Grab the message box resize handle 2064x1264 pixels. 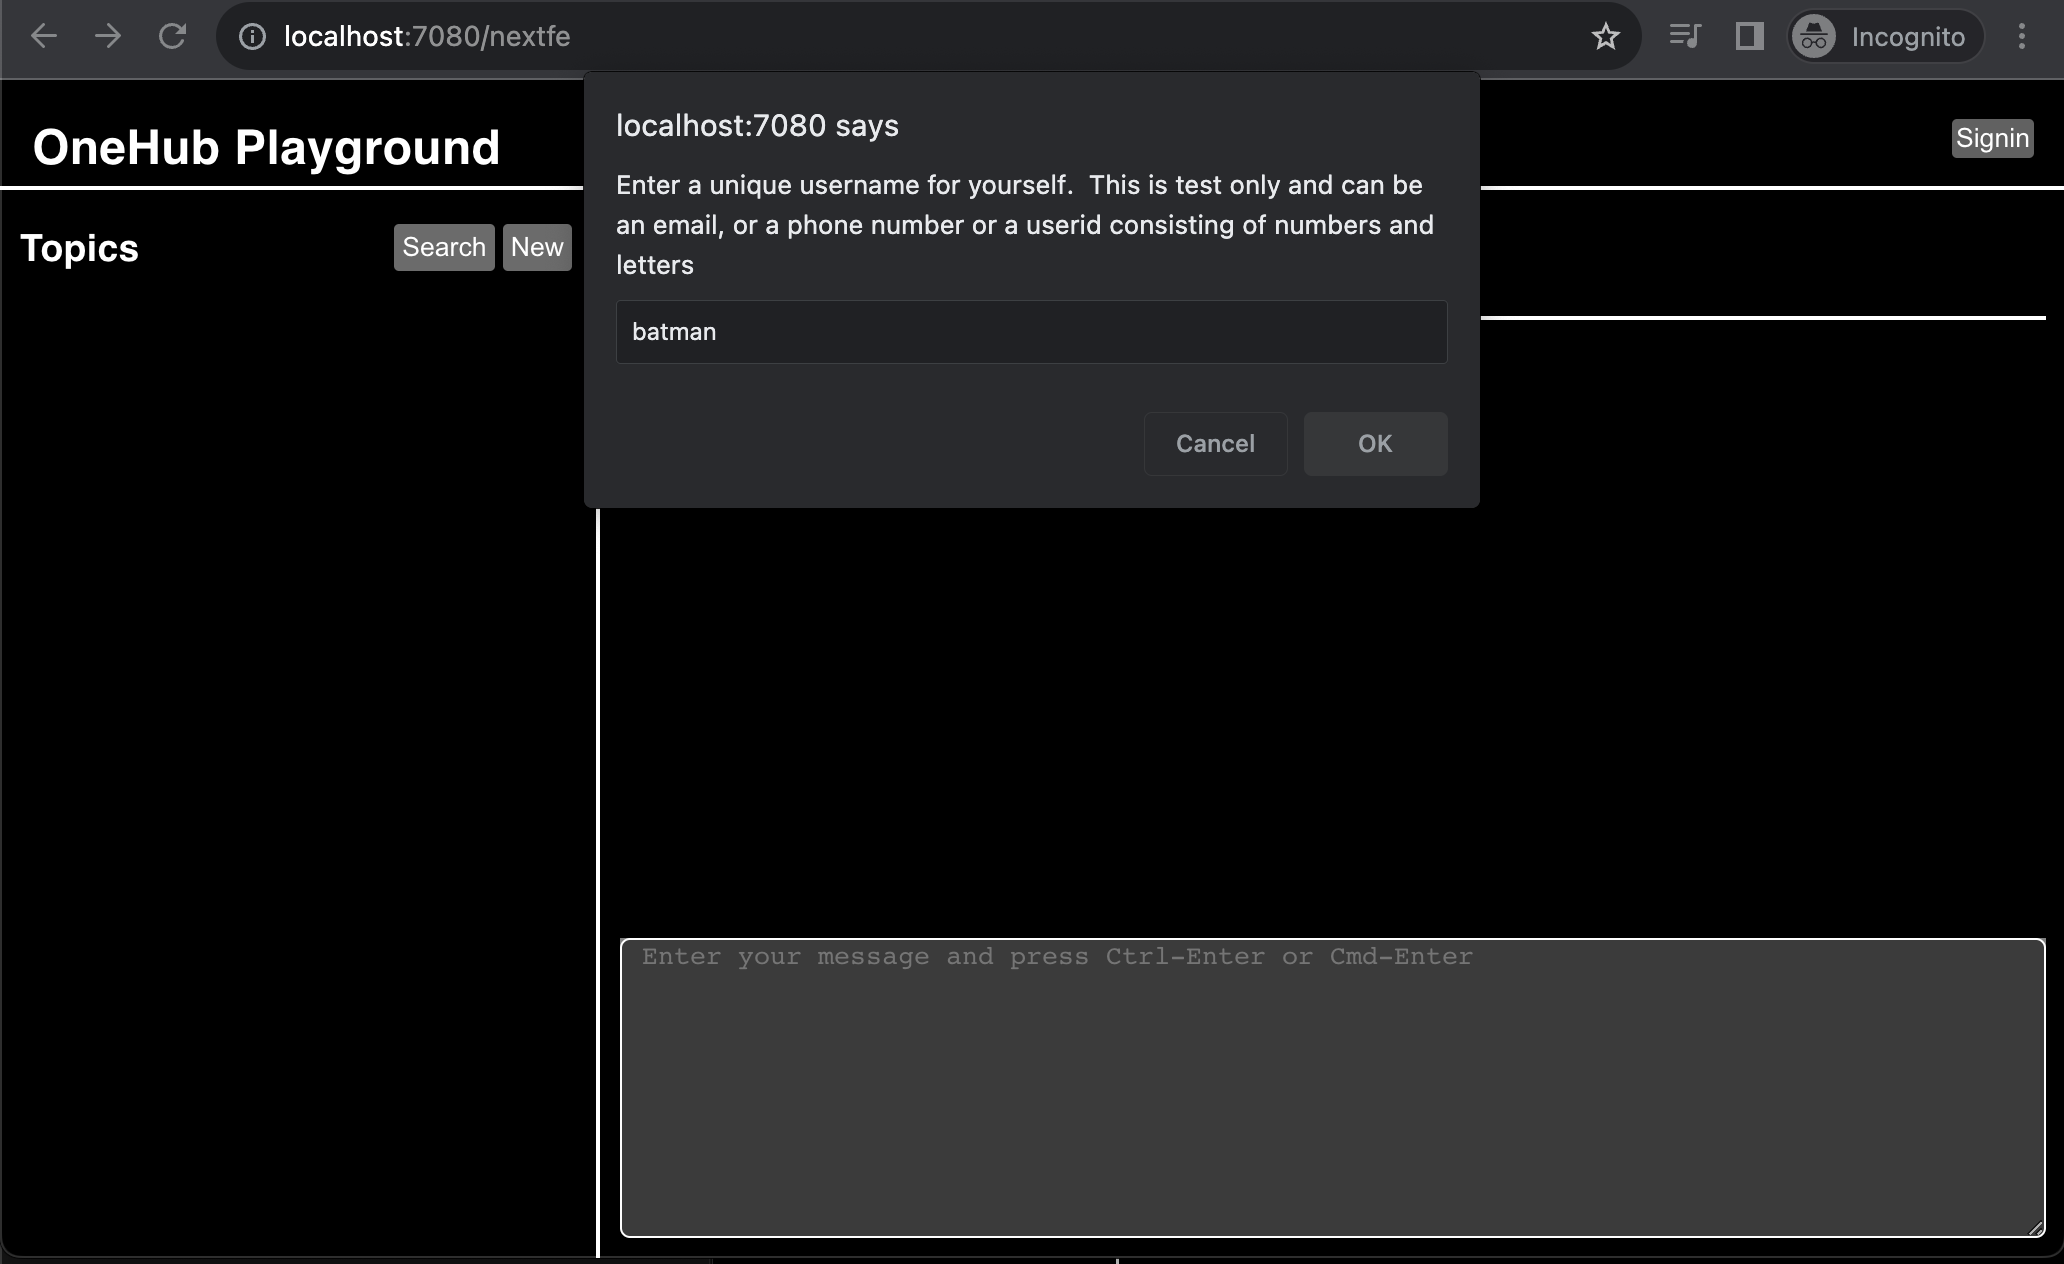coord(2035,1227)
